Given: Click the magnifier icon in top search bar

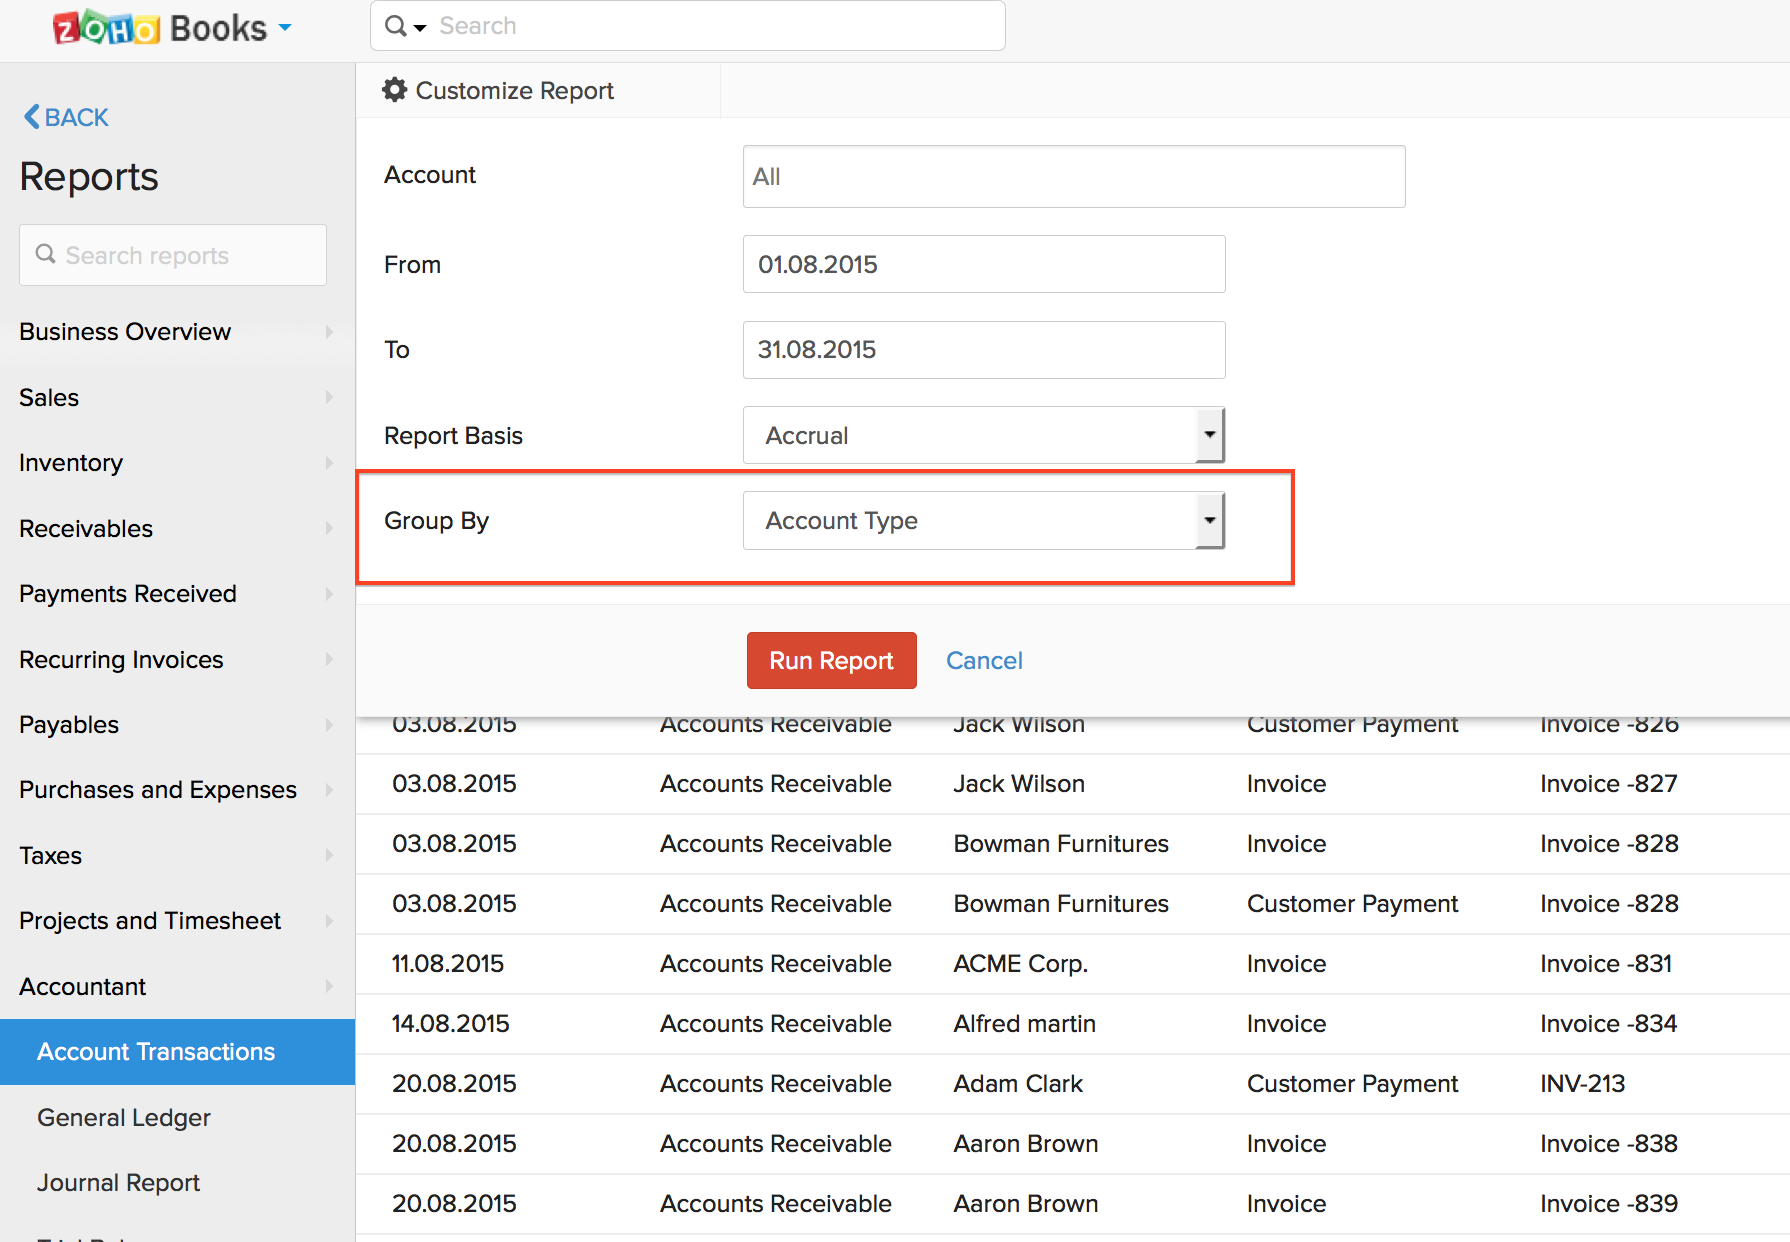Looking at the screenshot, I should click(x=394, y=25).
